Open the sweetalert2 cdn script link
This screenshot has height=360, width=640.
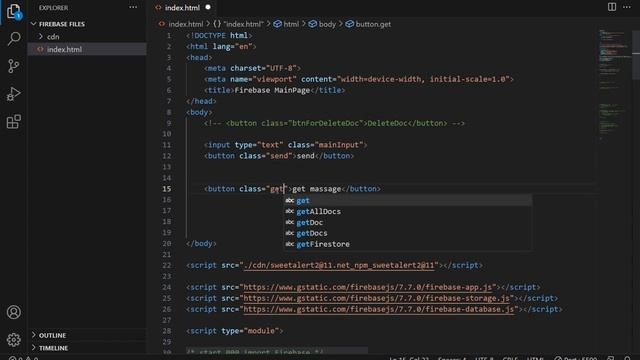(339, 265)
